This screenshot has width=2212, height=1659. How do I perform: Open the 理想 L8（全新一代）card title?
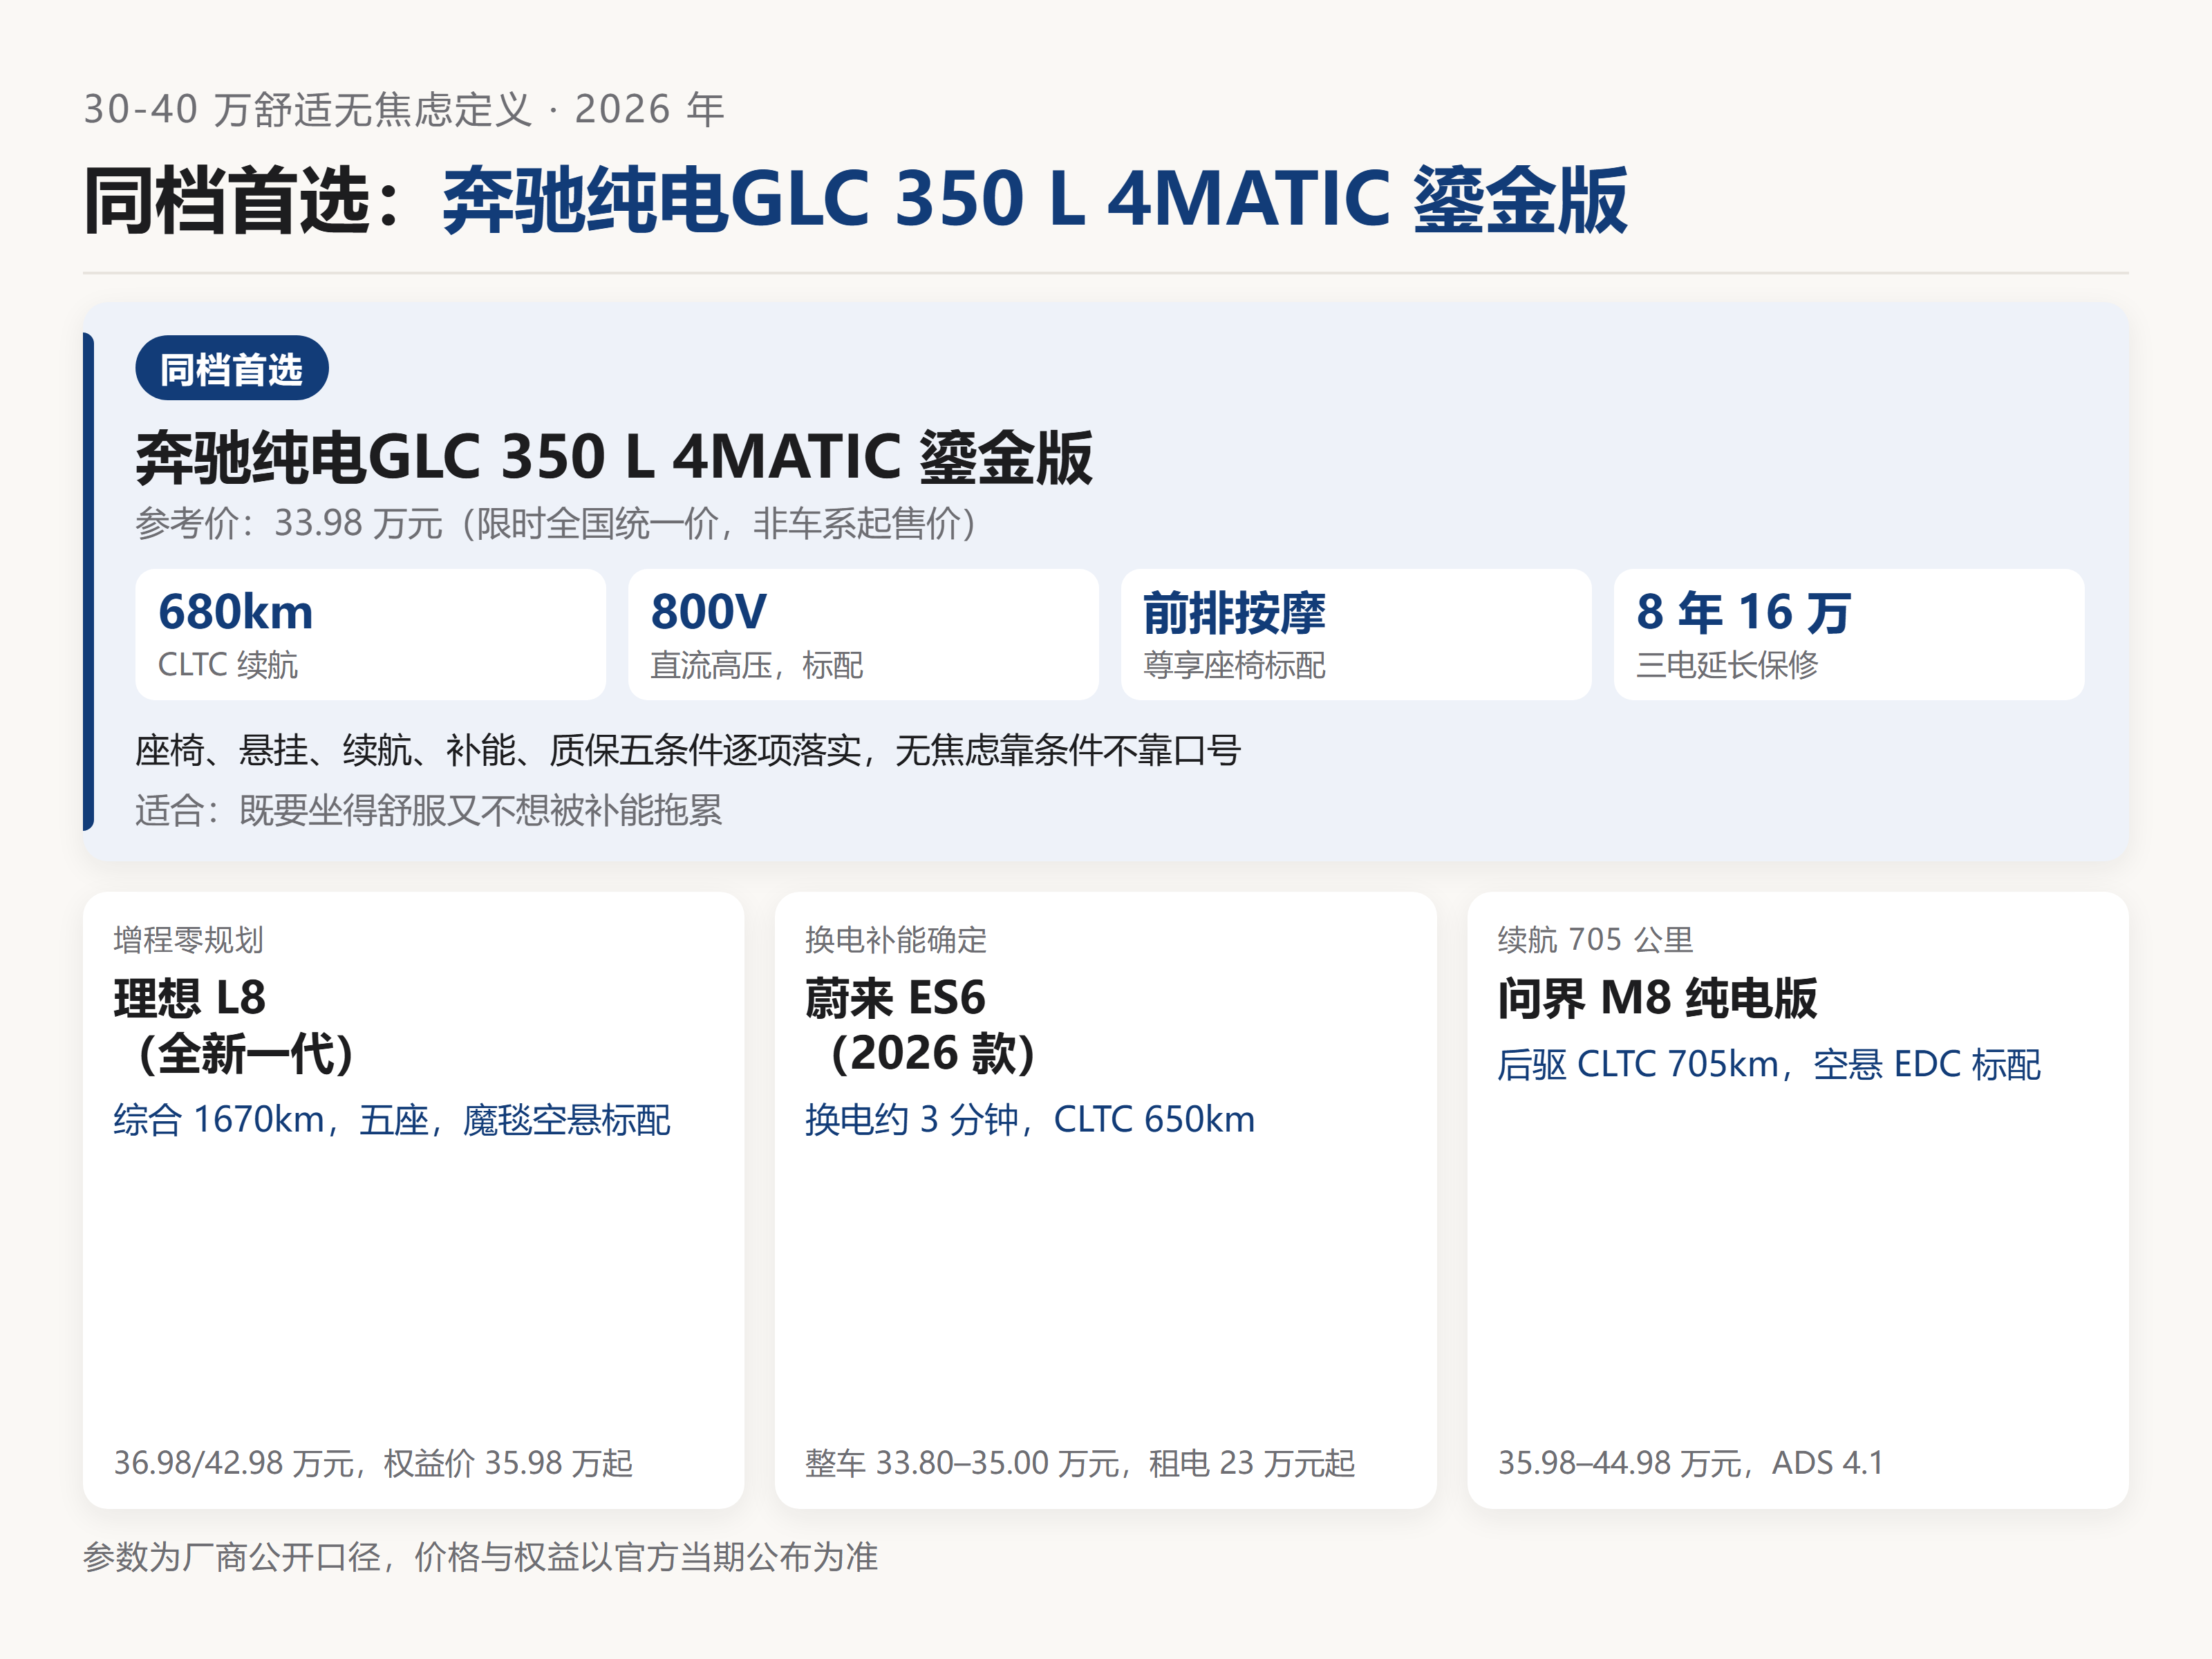(x=234, y=1026)
